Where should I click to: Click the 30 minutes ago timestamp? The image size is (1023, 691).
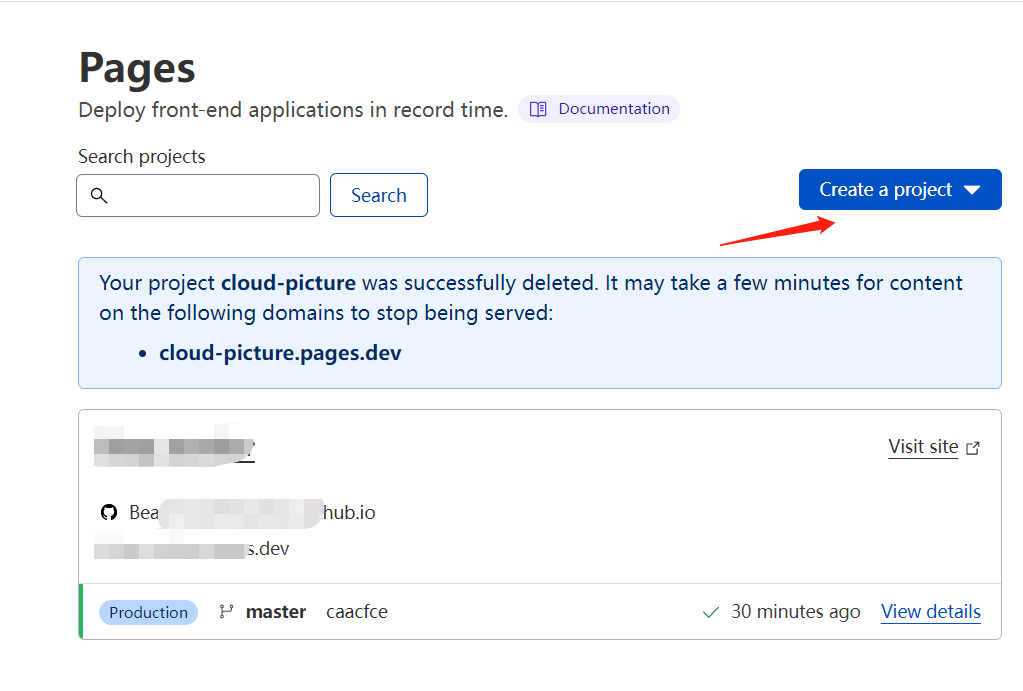pos(795,611)
